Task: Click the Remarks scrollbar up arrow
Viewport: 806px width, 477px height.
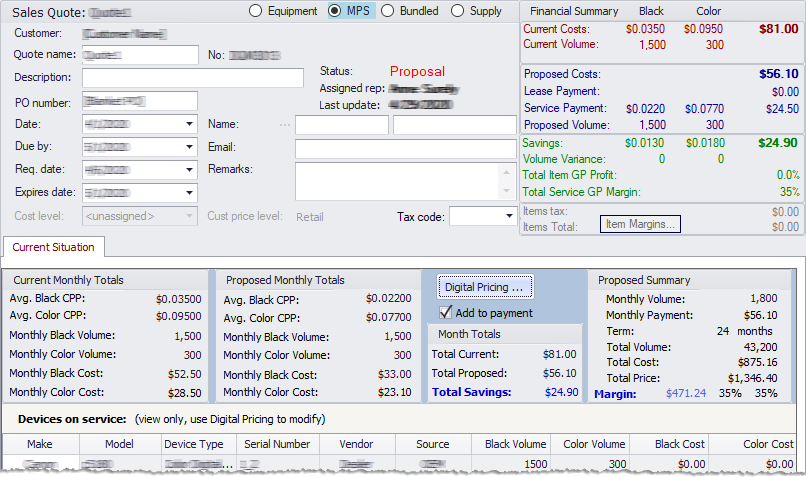Action: click(x=506, y=172)
